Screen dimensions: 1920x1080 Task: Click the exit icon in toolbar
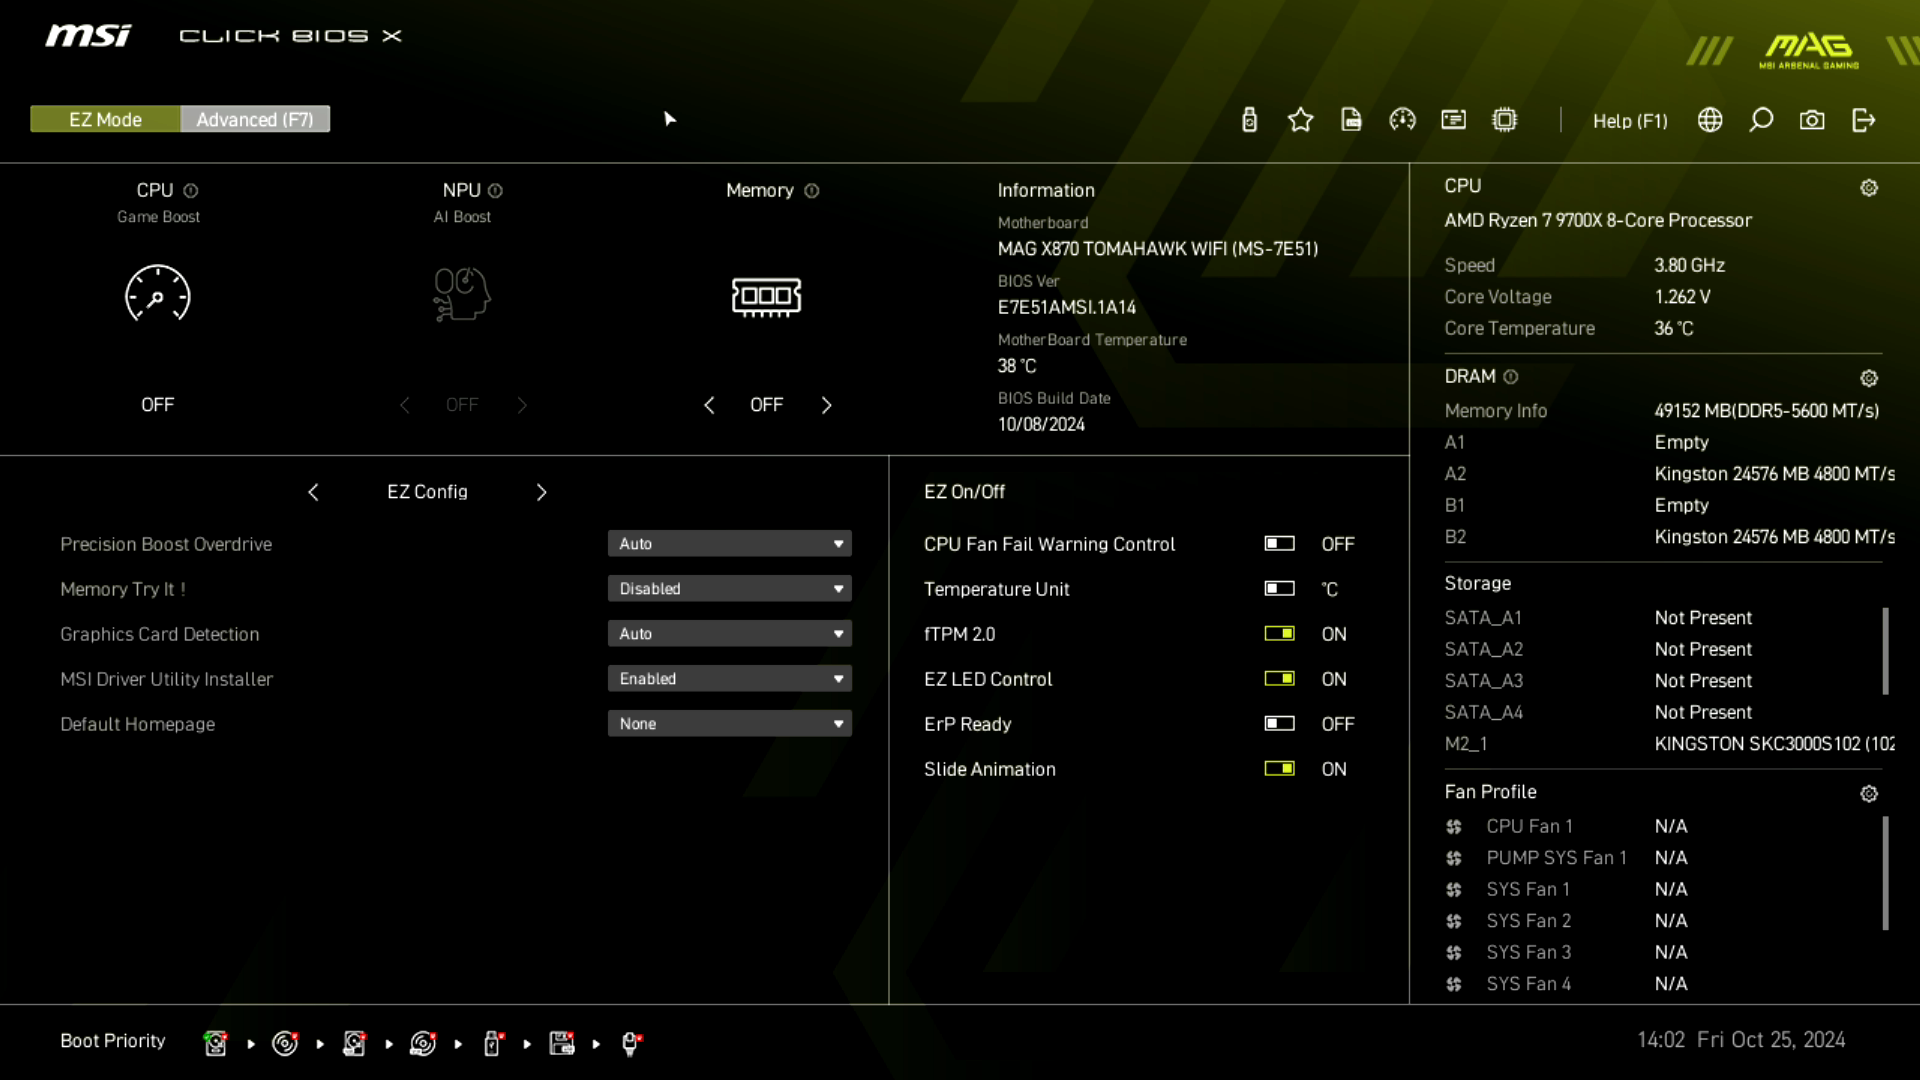pos(1863,120)
